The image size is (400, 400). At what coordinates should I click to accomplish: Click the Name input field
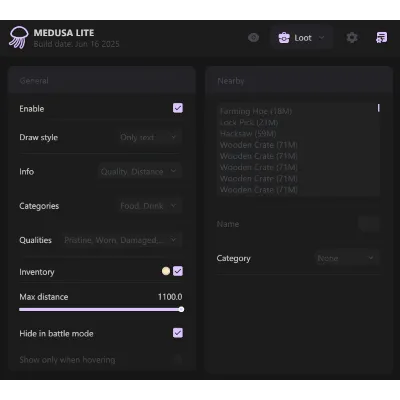pos(368,224)
